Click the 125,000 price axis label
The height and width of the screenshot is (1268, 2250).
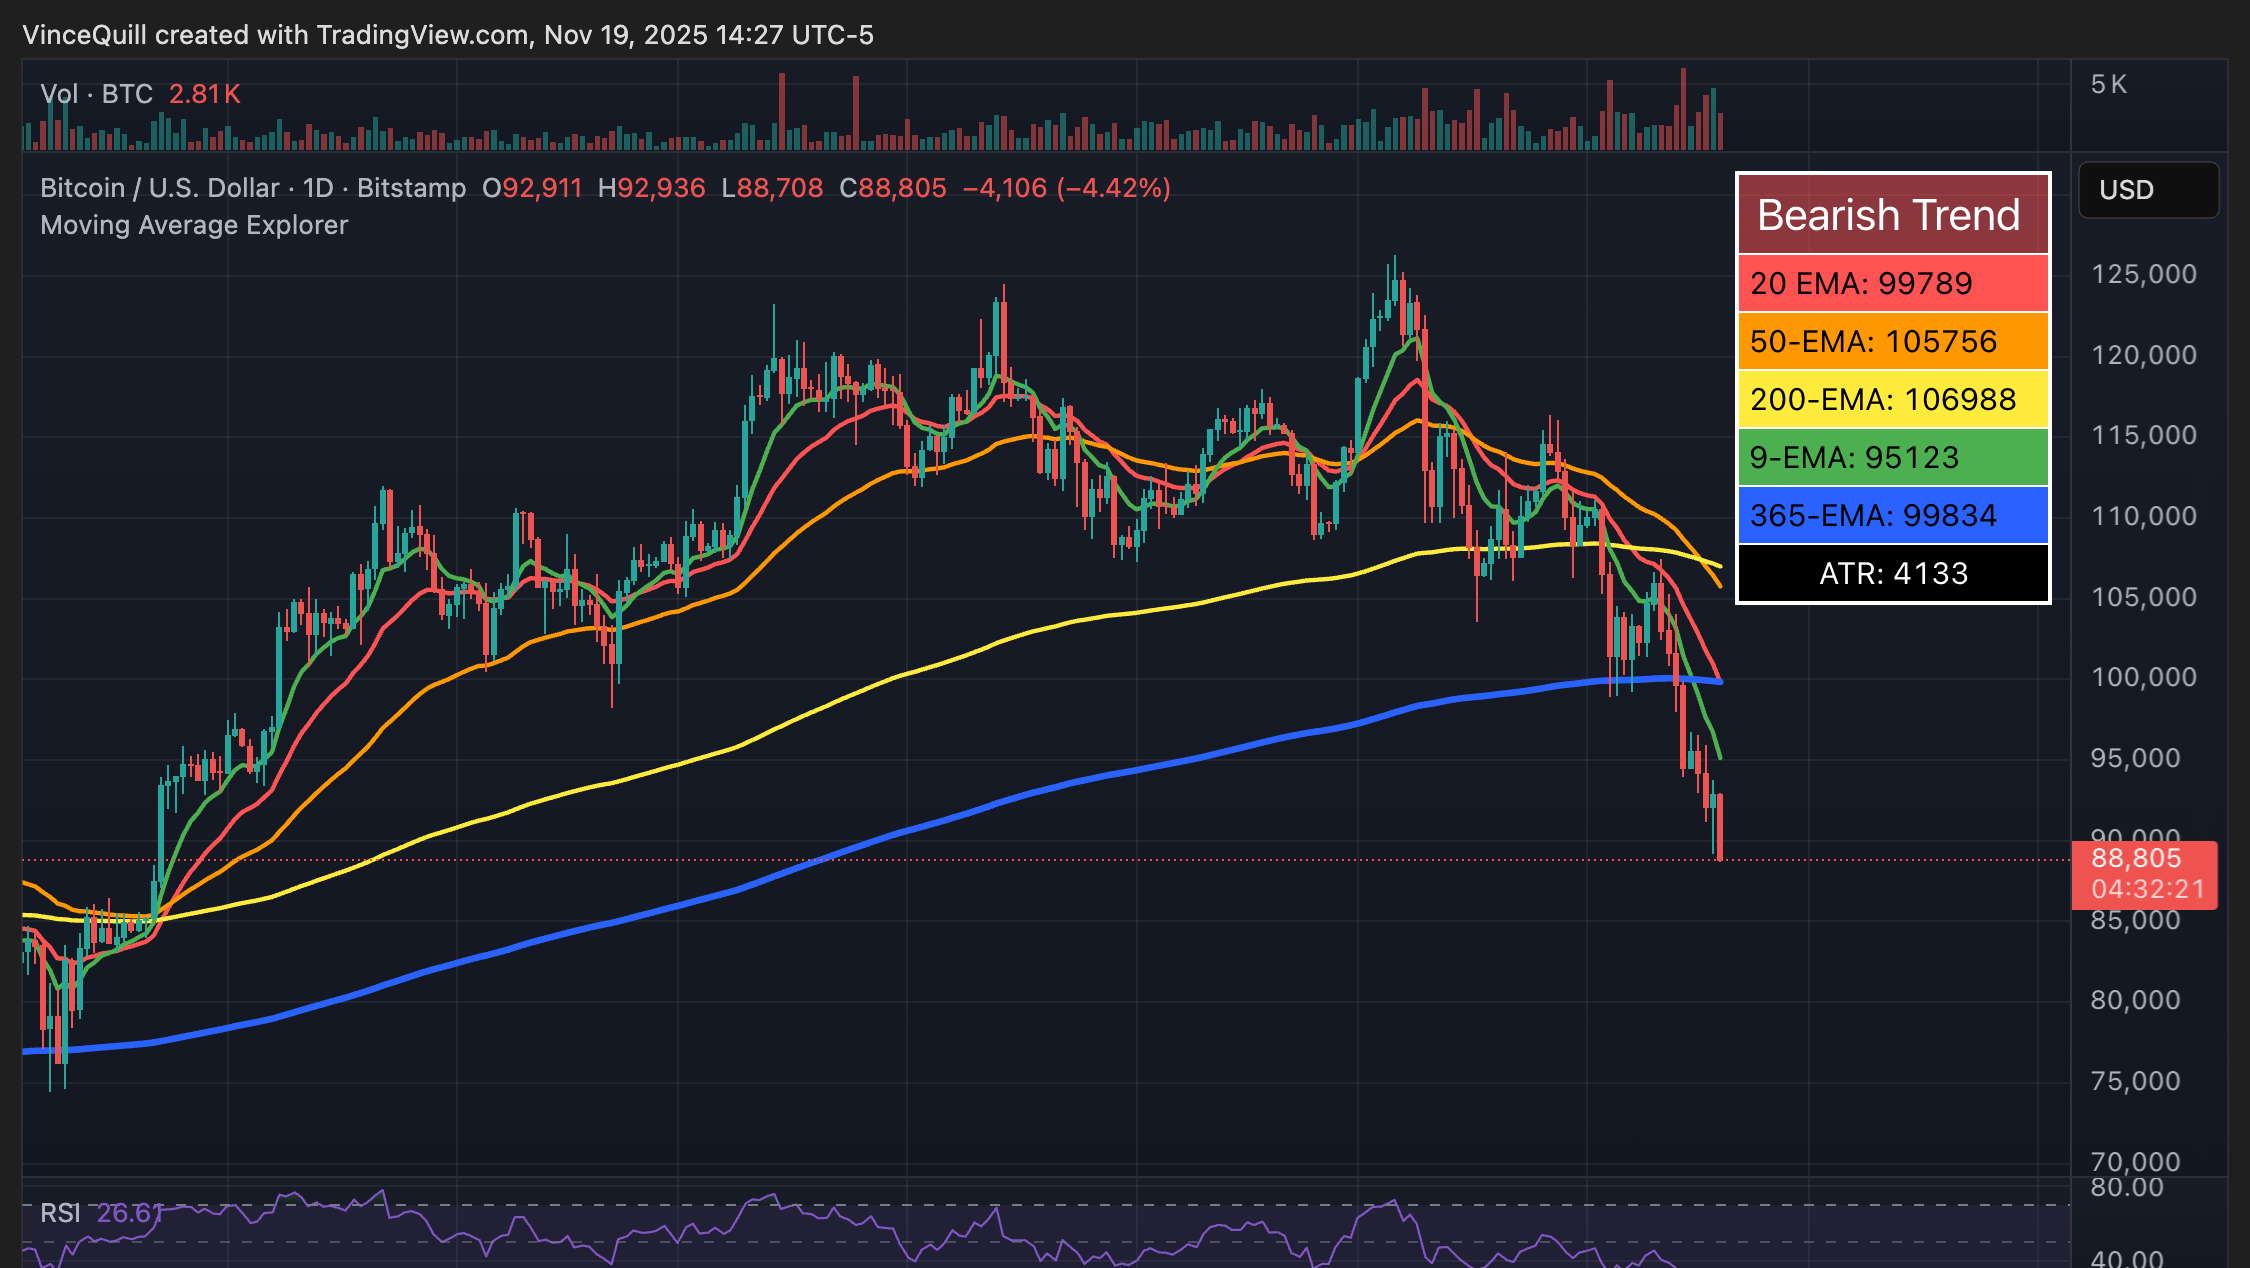2143,274
